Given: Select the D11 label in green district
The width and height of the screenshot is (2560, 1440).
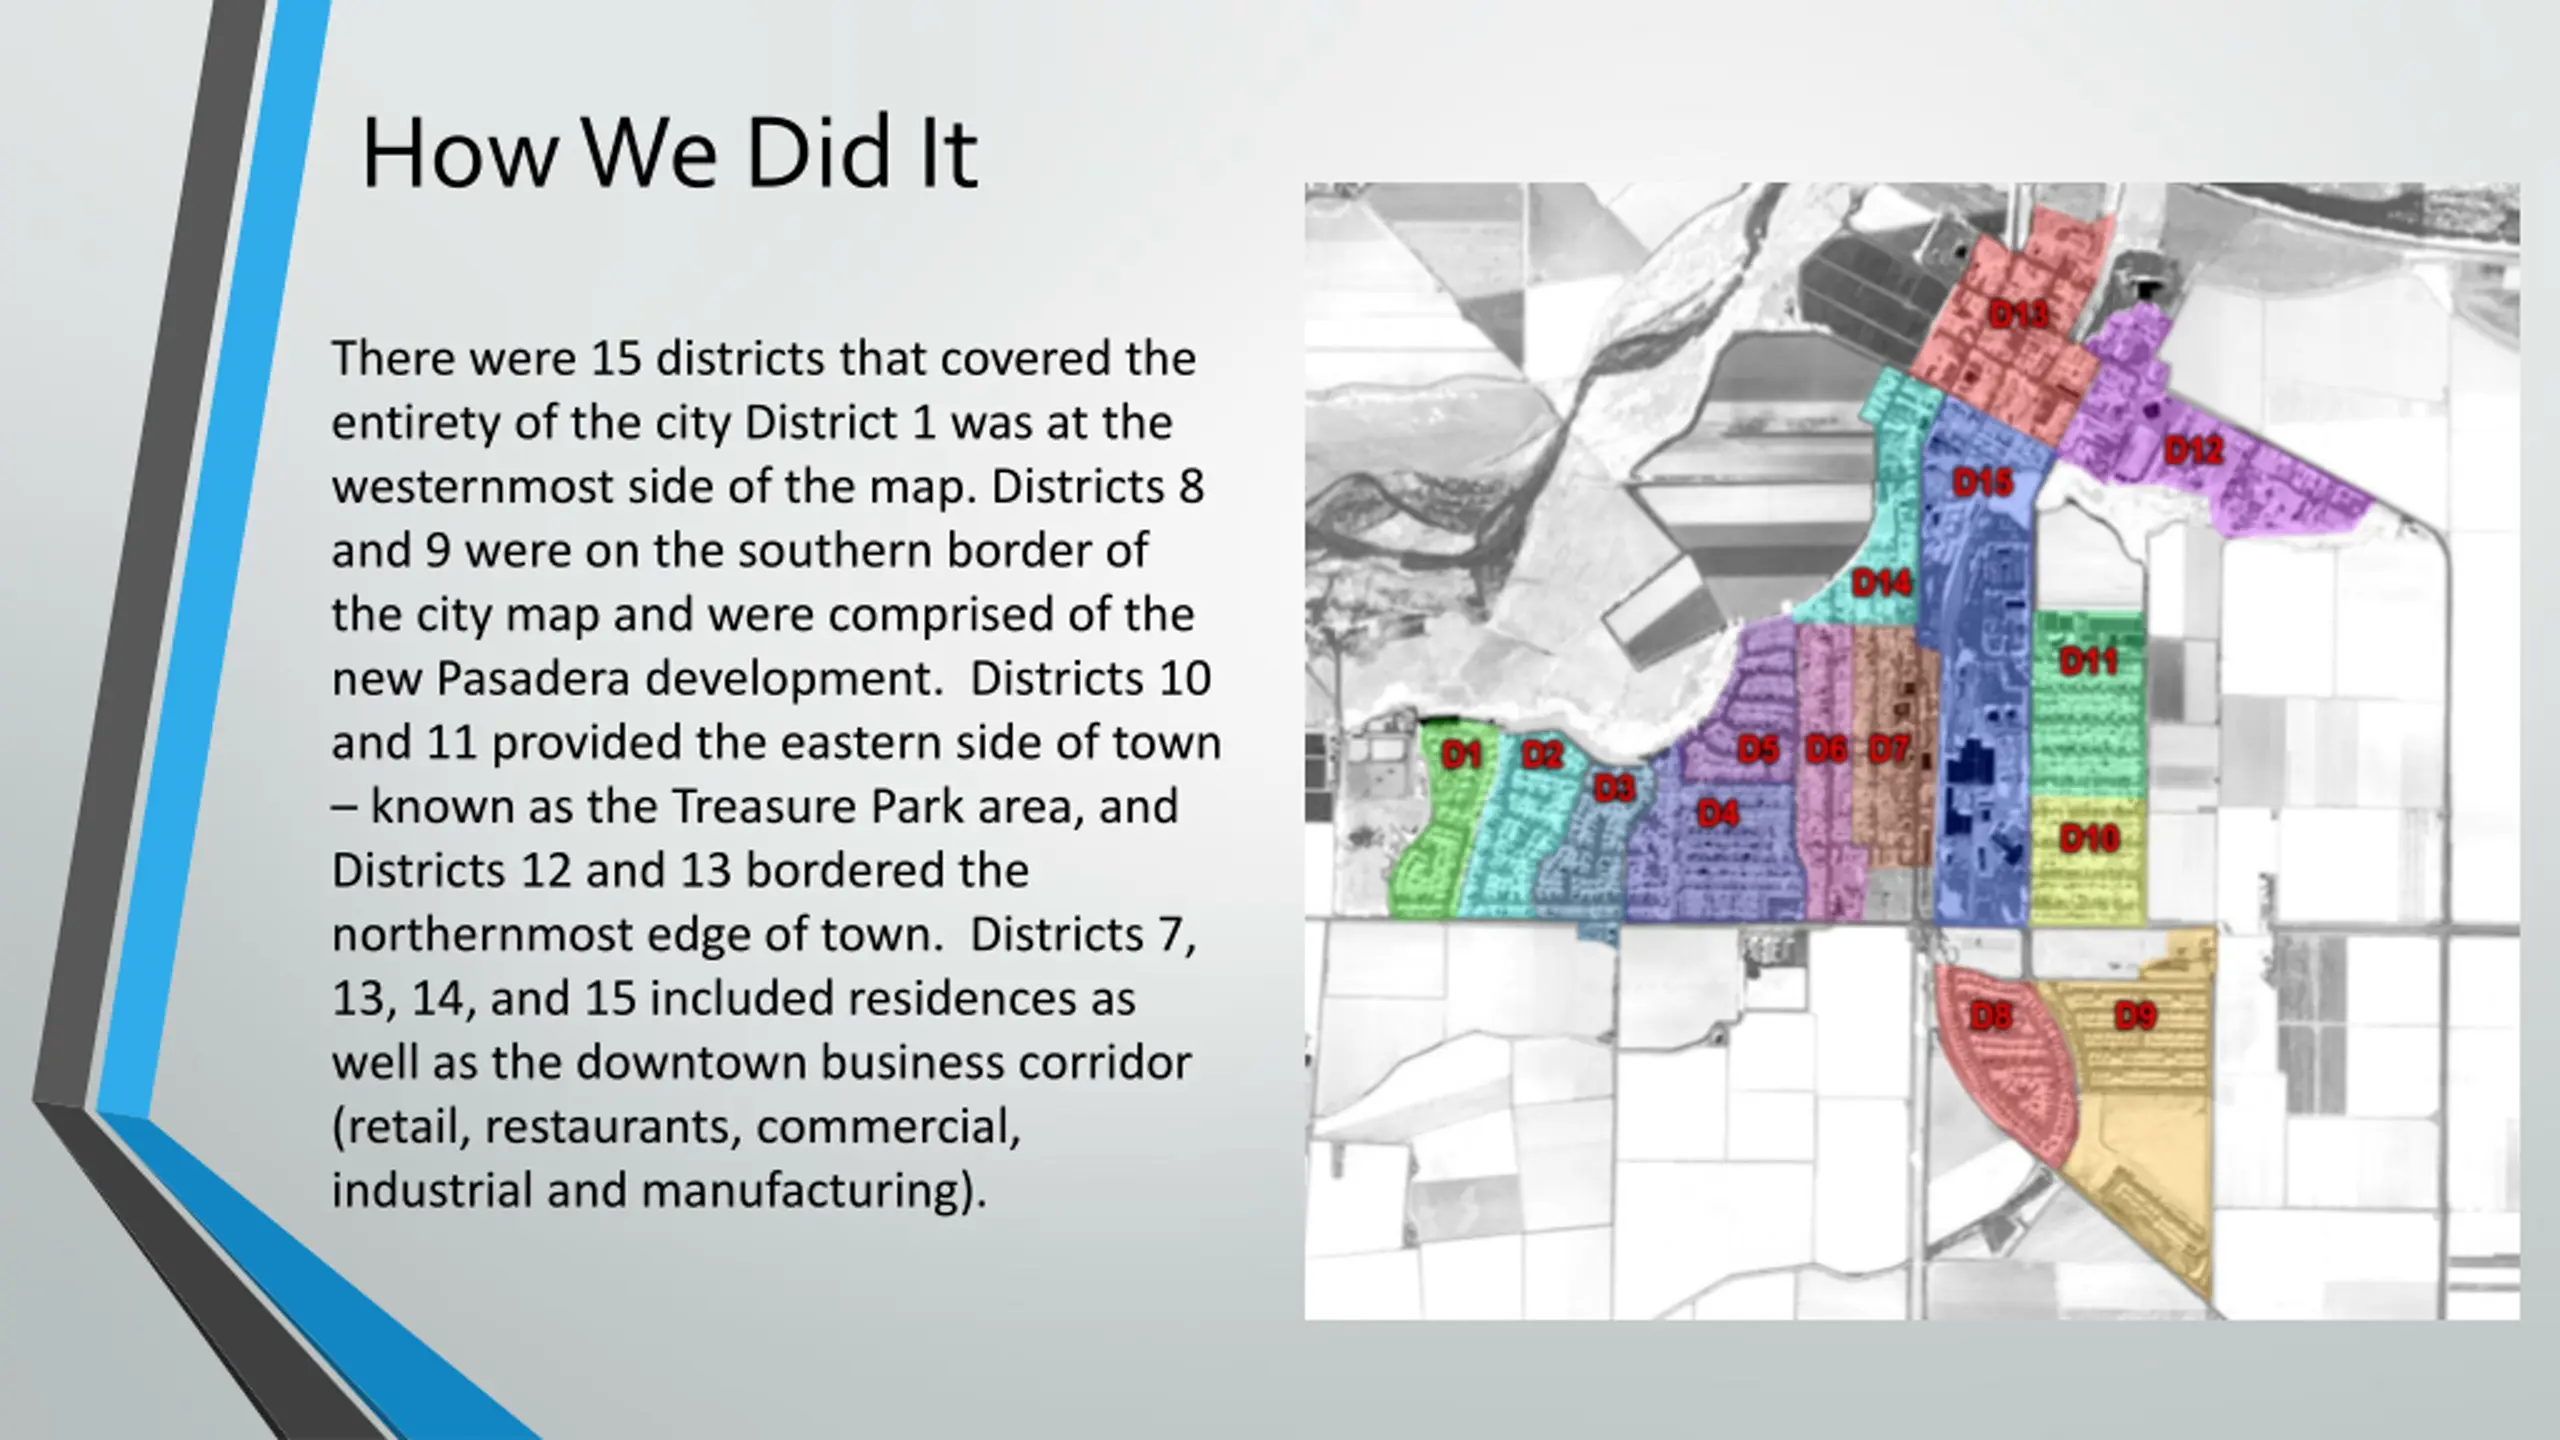Looking at the screenshot, I should click(x=2089, y=661).
